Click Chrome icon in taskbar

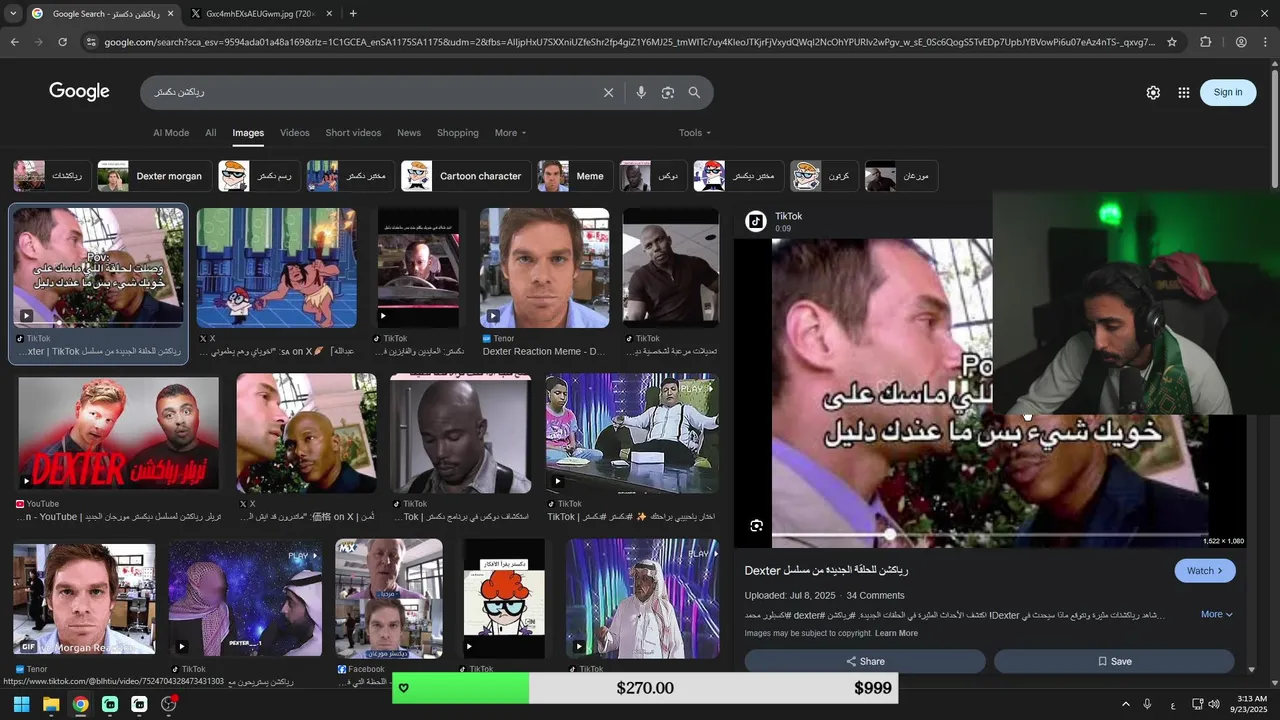tap(80, 704)
